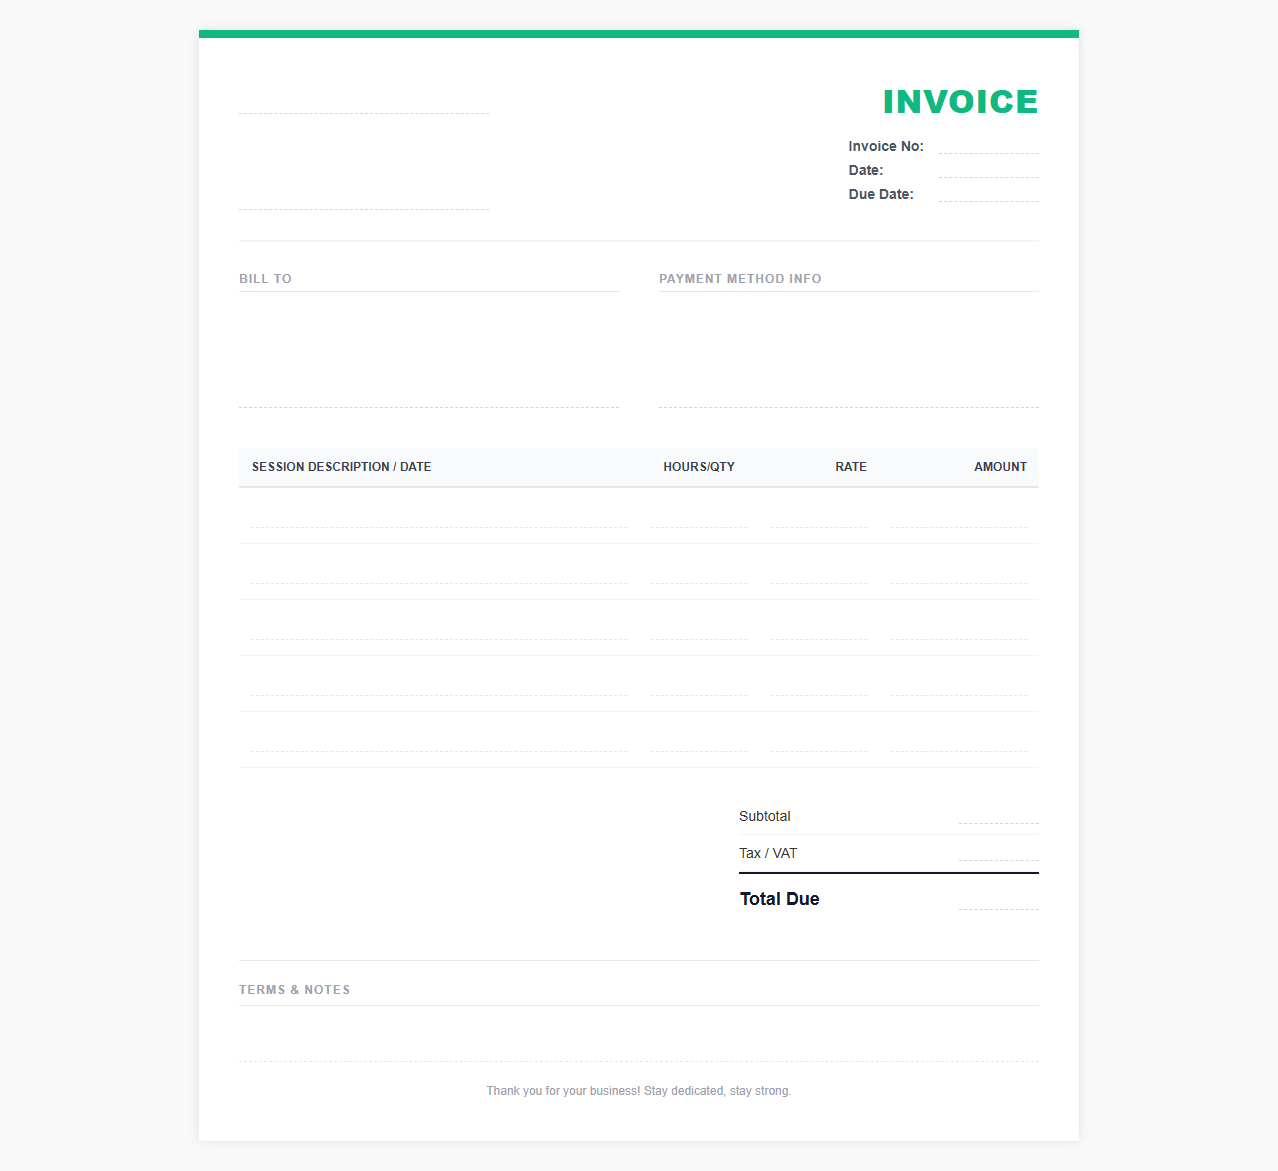Click the Payment Method Info entry area

849,356
